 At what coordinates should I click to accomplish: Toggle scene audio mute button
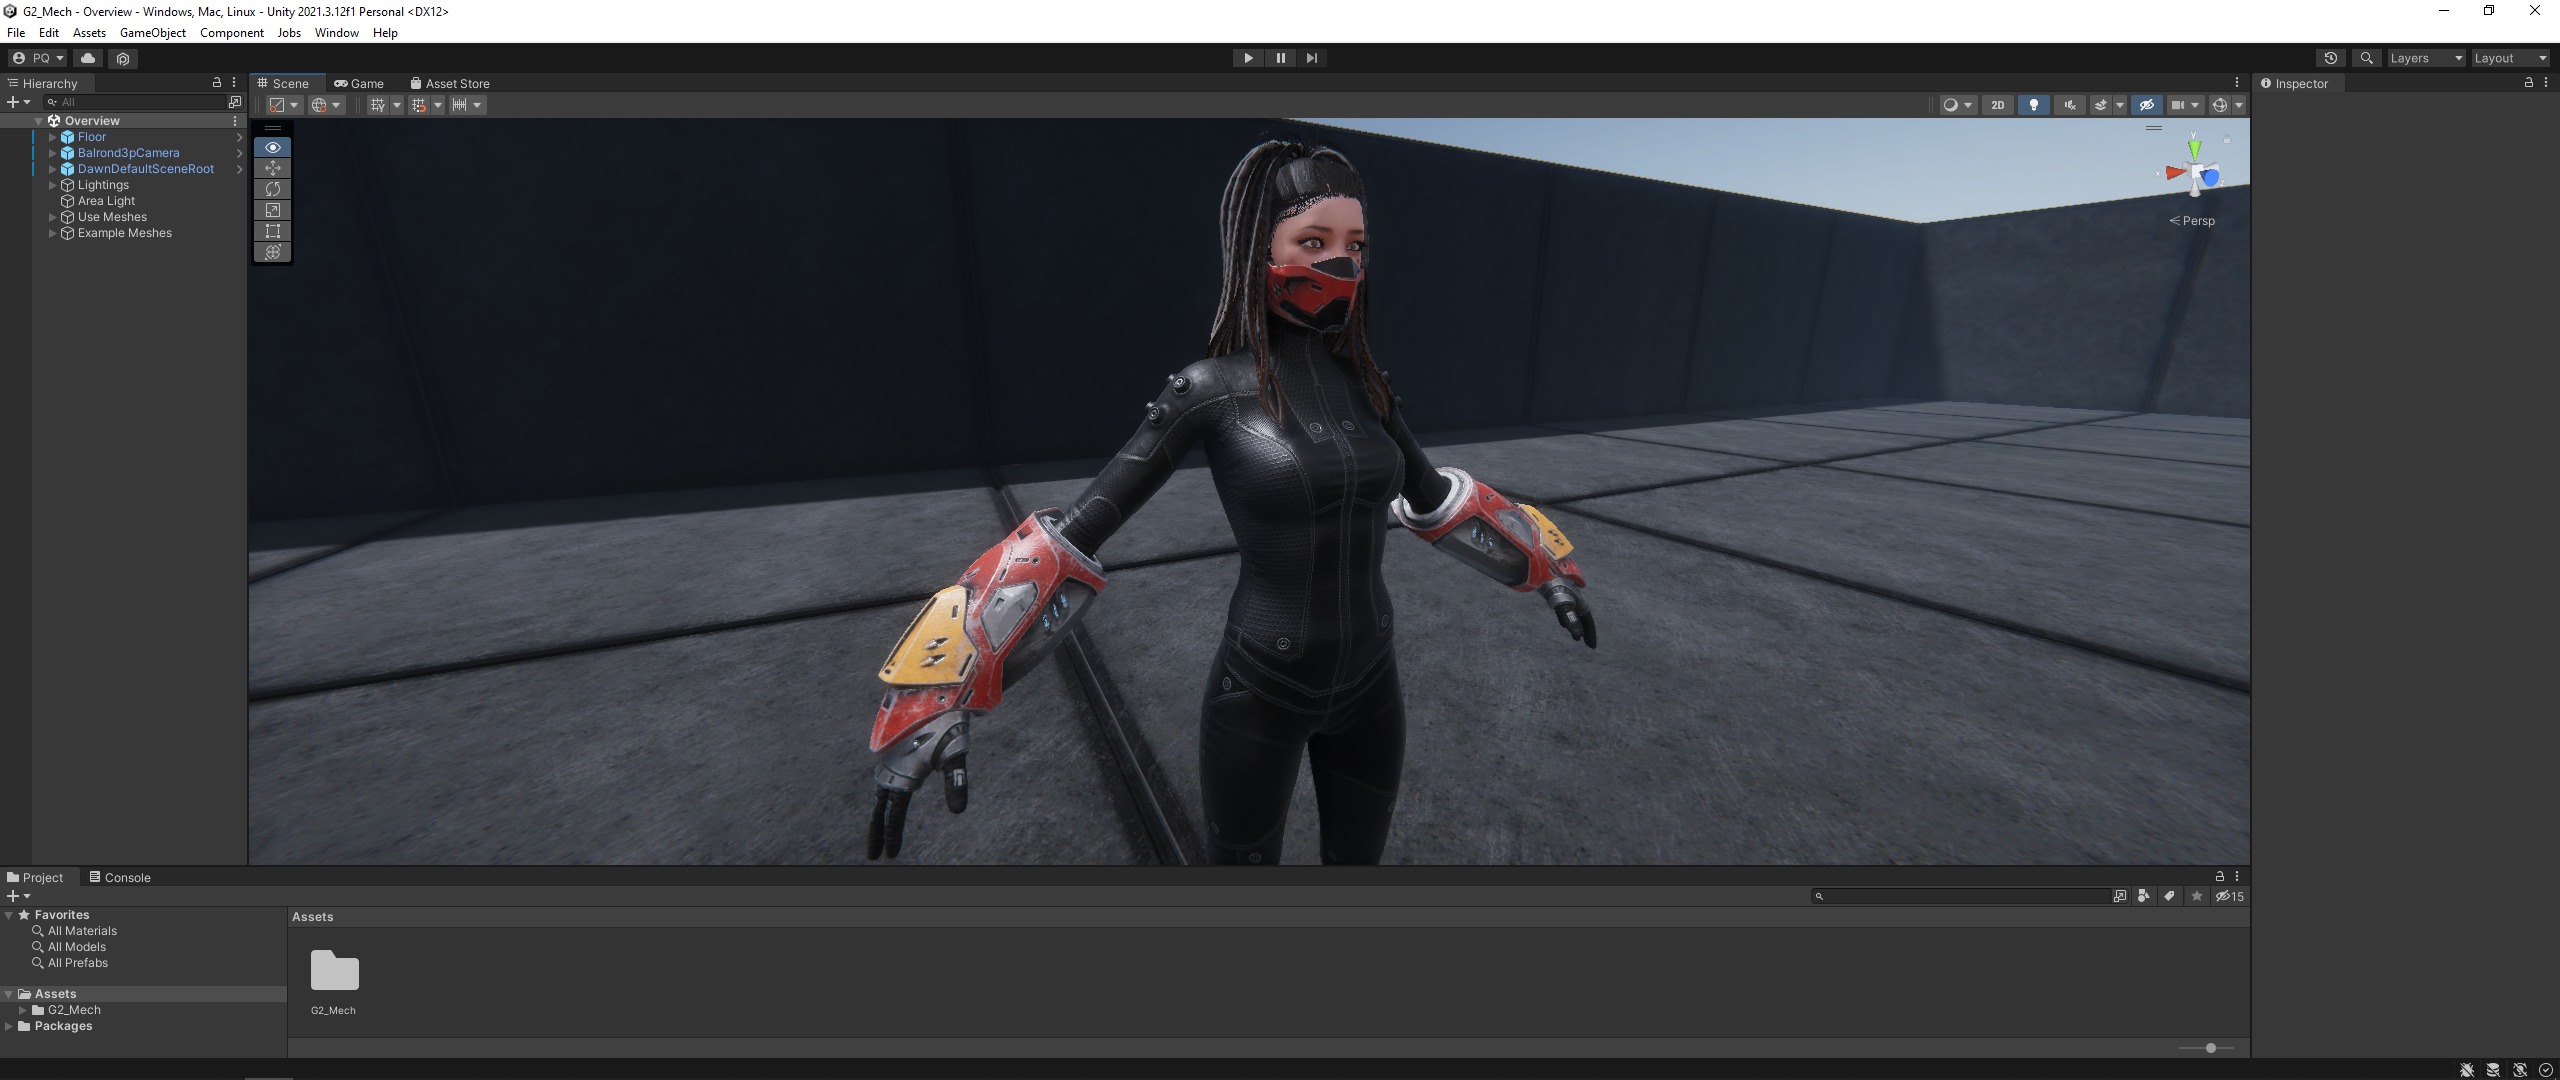tap(2069, 105)
